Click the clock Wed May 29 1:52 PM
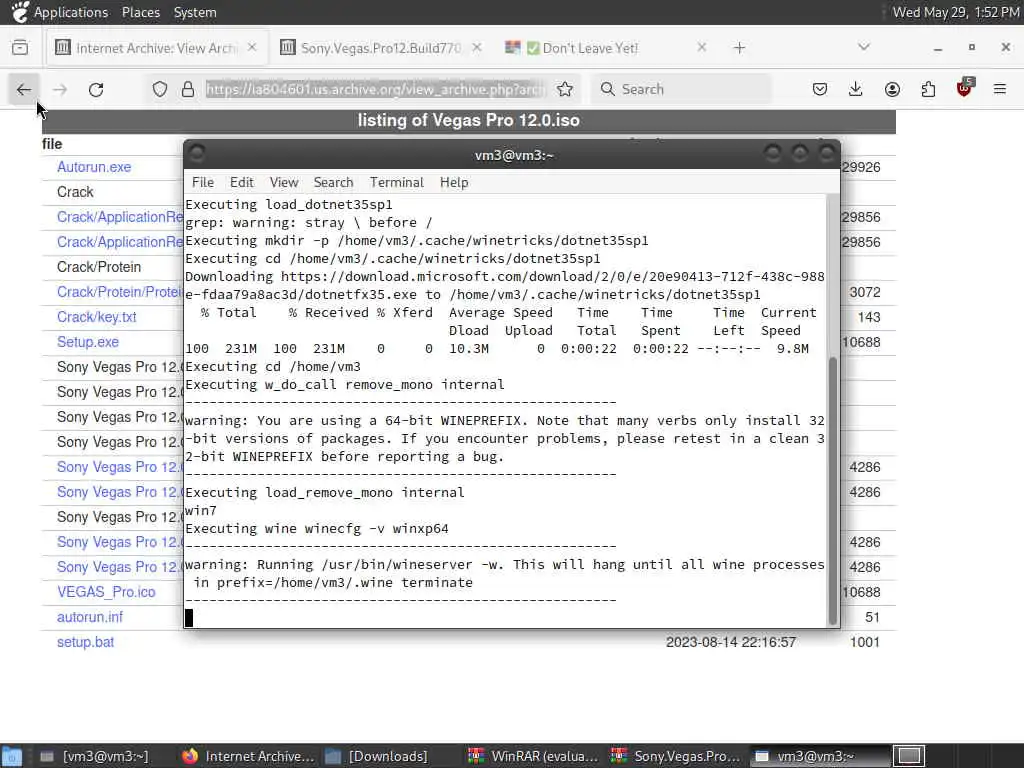The image size is (1024, 768). pyautogui.click(x=955, y=12)
